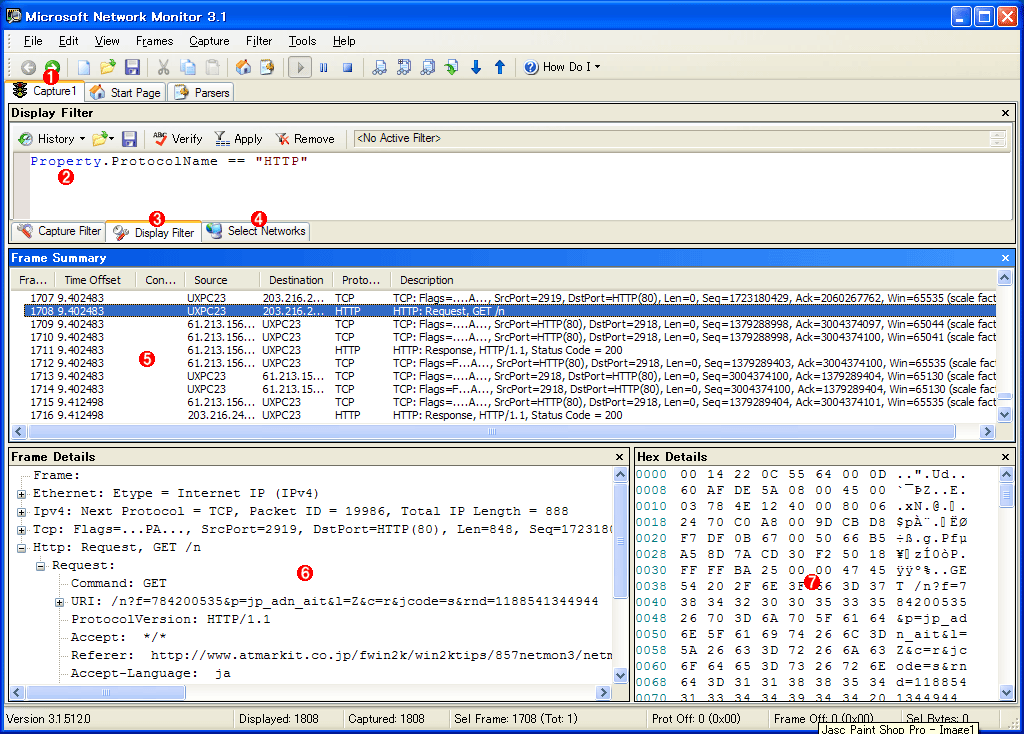Screen dimensions: 1024x734
Task: Sort by the Source column header
Action: click(210, 280)
